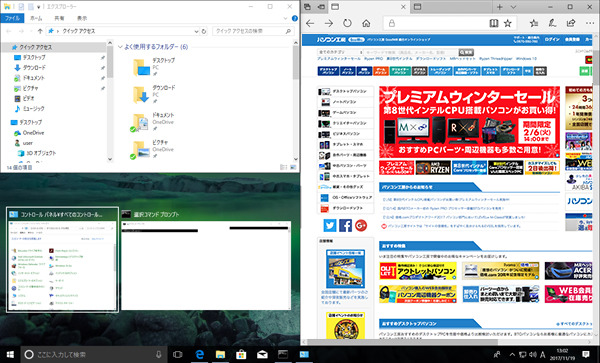Open Facebook icon on shop page
Image resolution: width=600 pixels, height=363 pixels.
click(345, 225)
